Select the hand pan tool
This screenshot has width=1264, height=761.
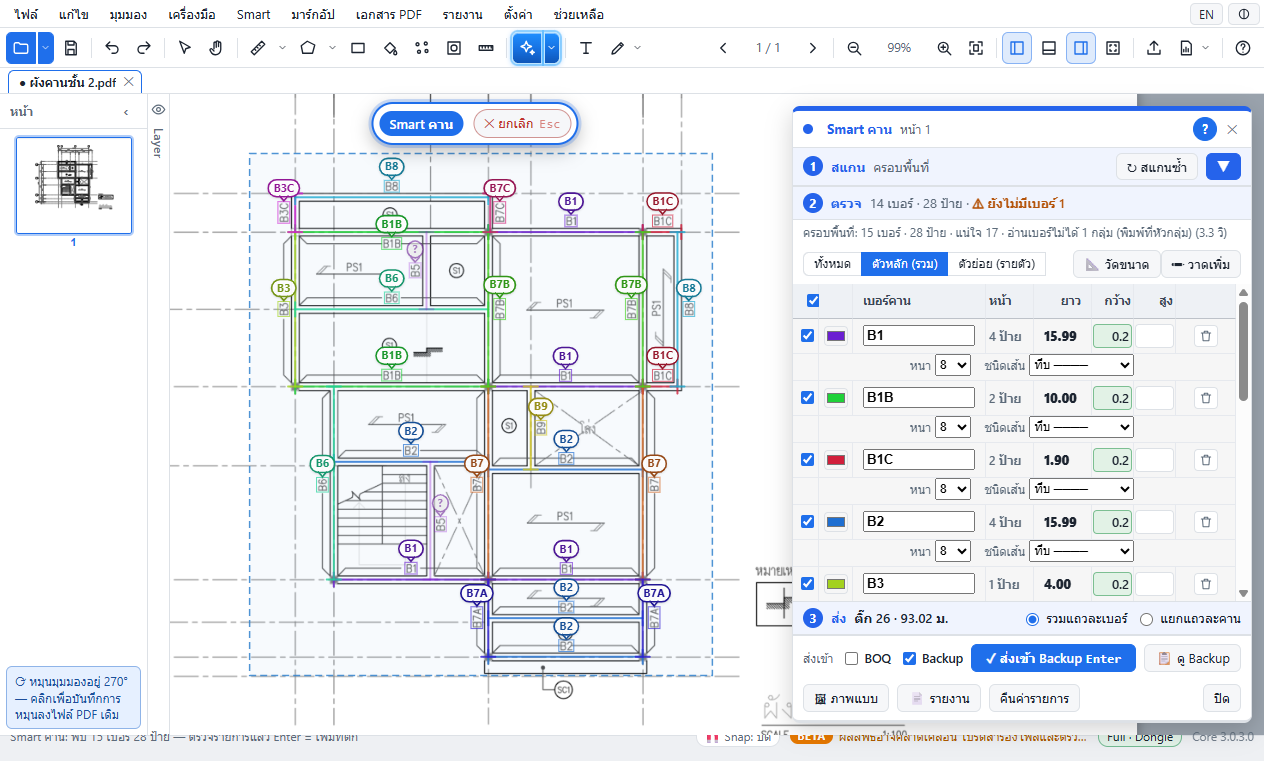point(216,48)
